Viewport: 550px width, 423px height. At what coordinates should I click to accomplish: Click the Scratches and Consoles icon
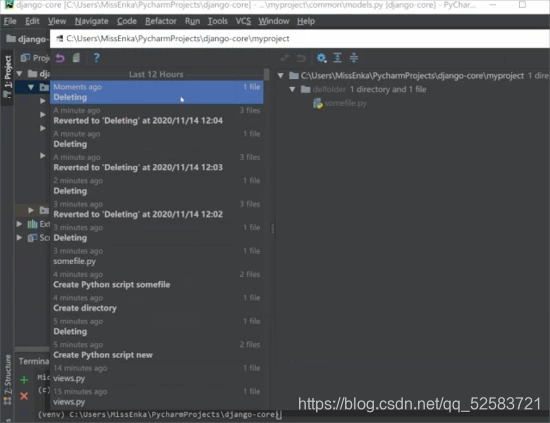pyautogui.click(x=32, y=238)
